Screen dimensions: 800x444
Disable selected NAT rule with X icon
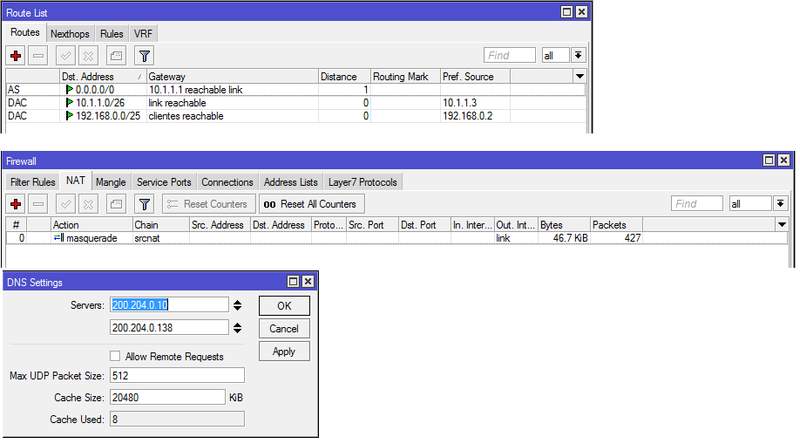click(x=88, y=204)
